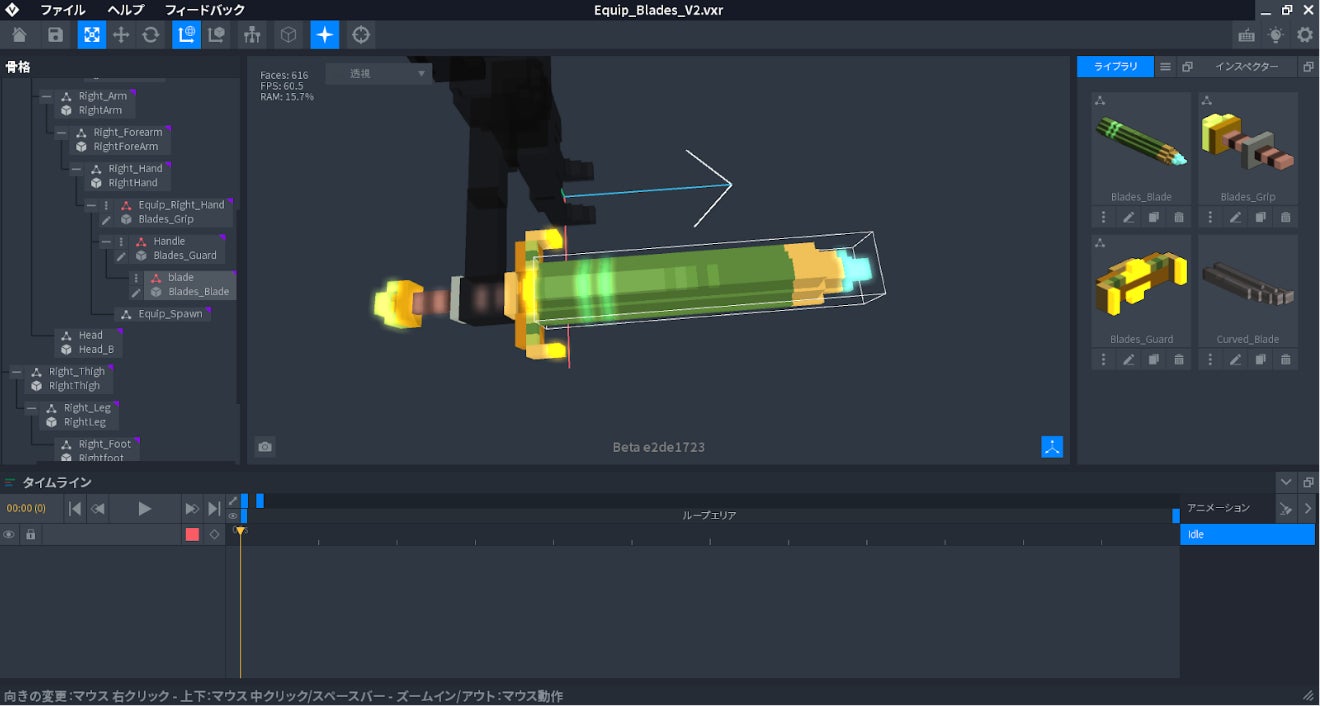Open the ファイル menu

62,10
